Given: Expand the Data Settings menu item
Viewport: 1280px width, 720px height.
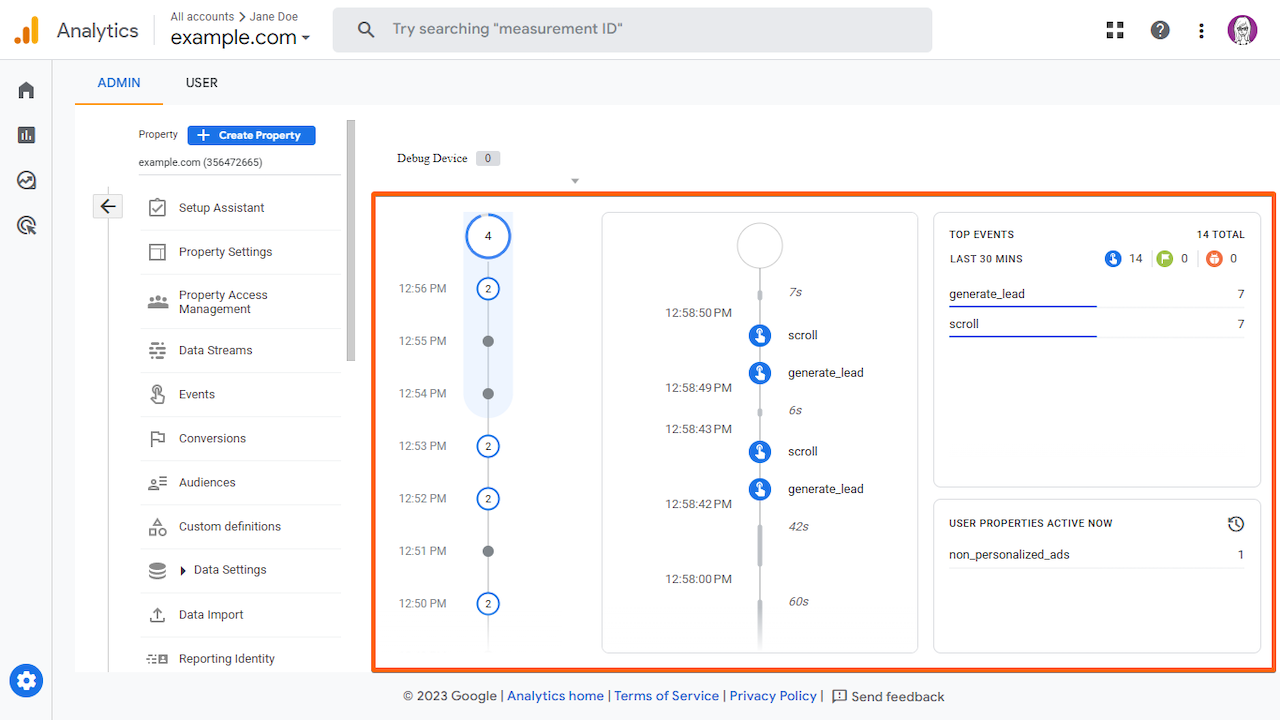Looking at the screenshot, I should [x=228, y=570].
